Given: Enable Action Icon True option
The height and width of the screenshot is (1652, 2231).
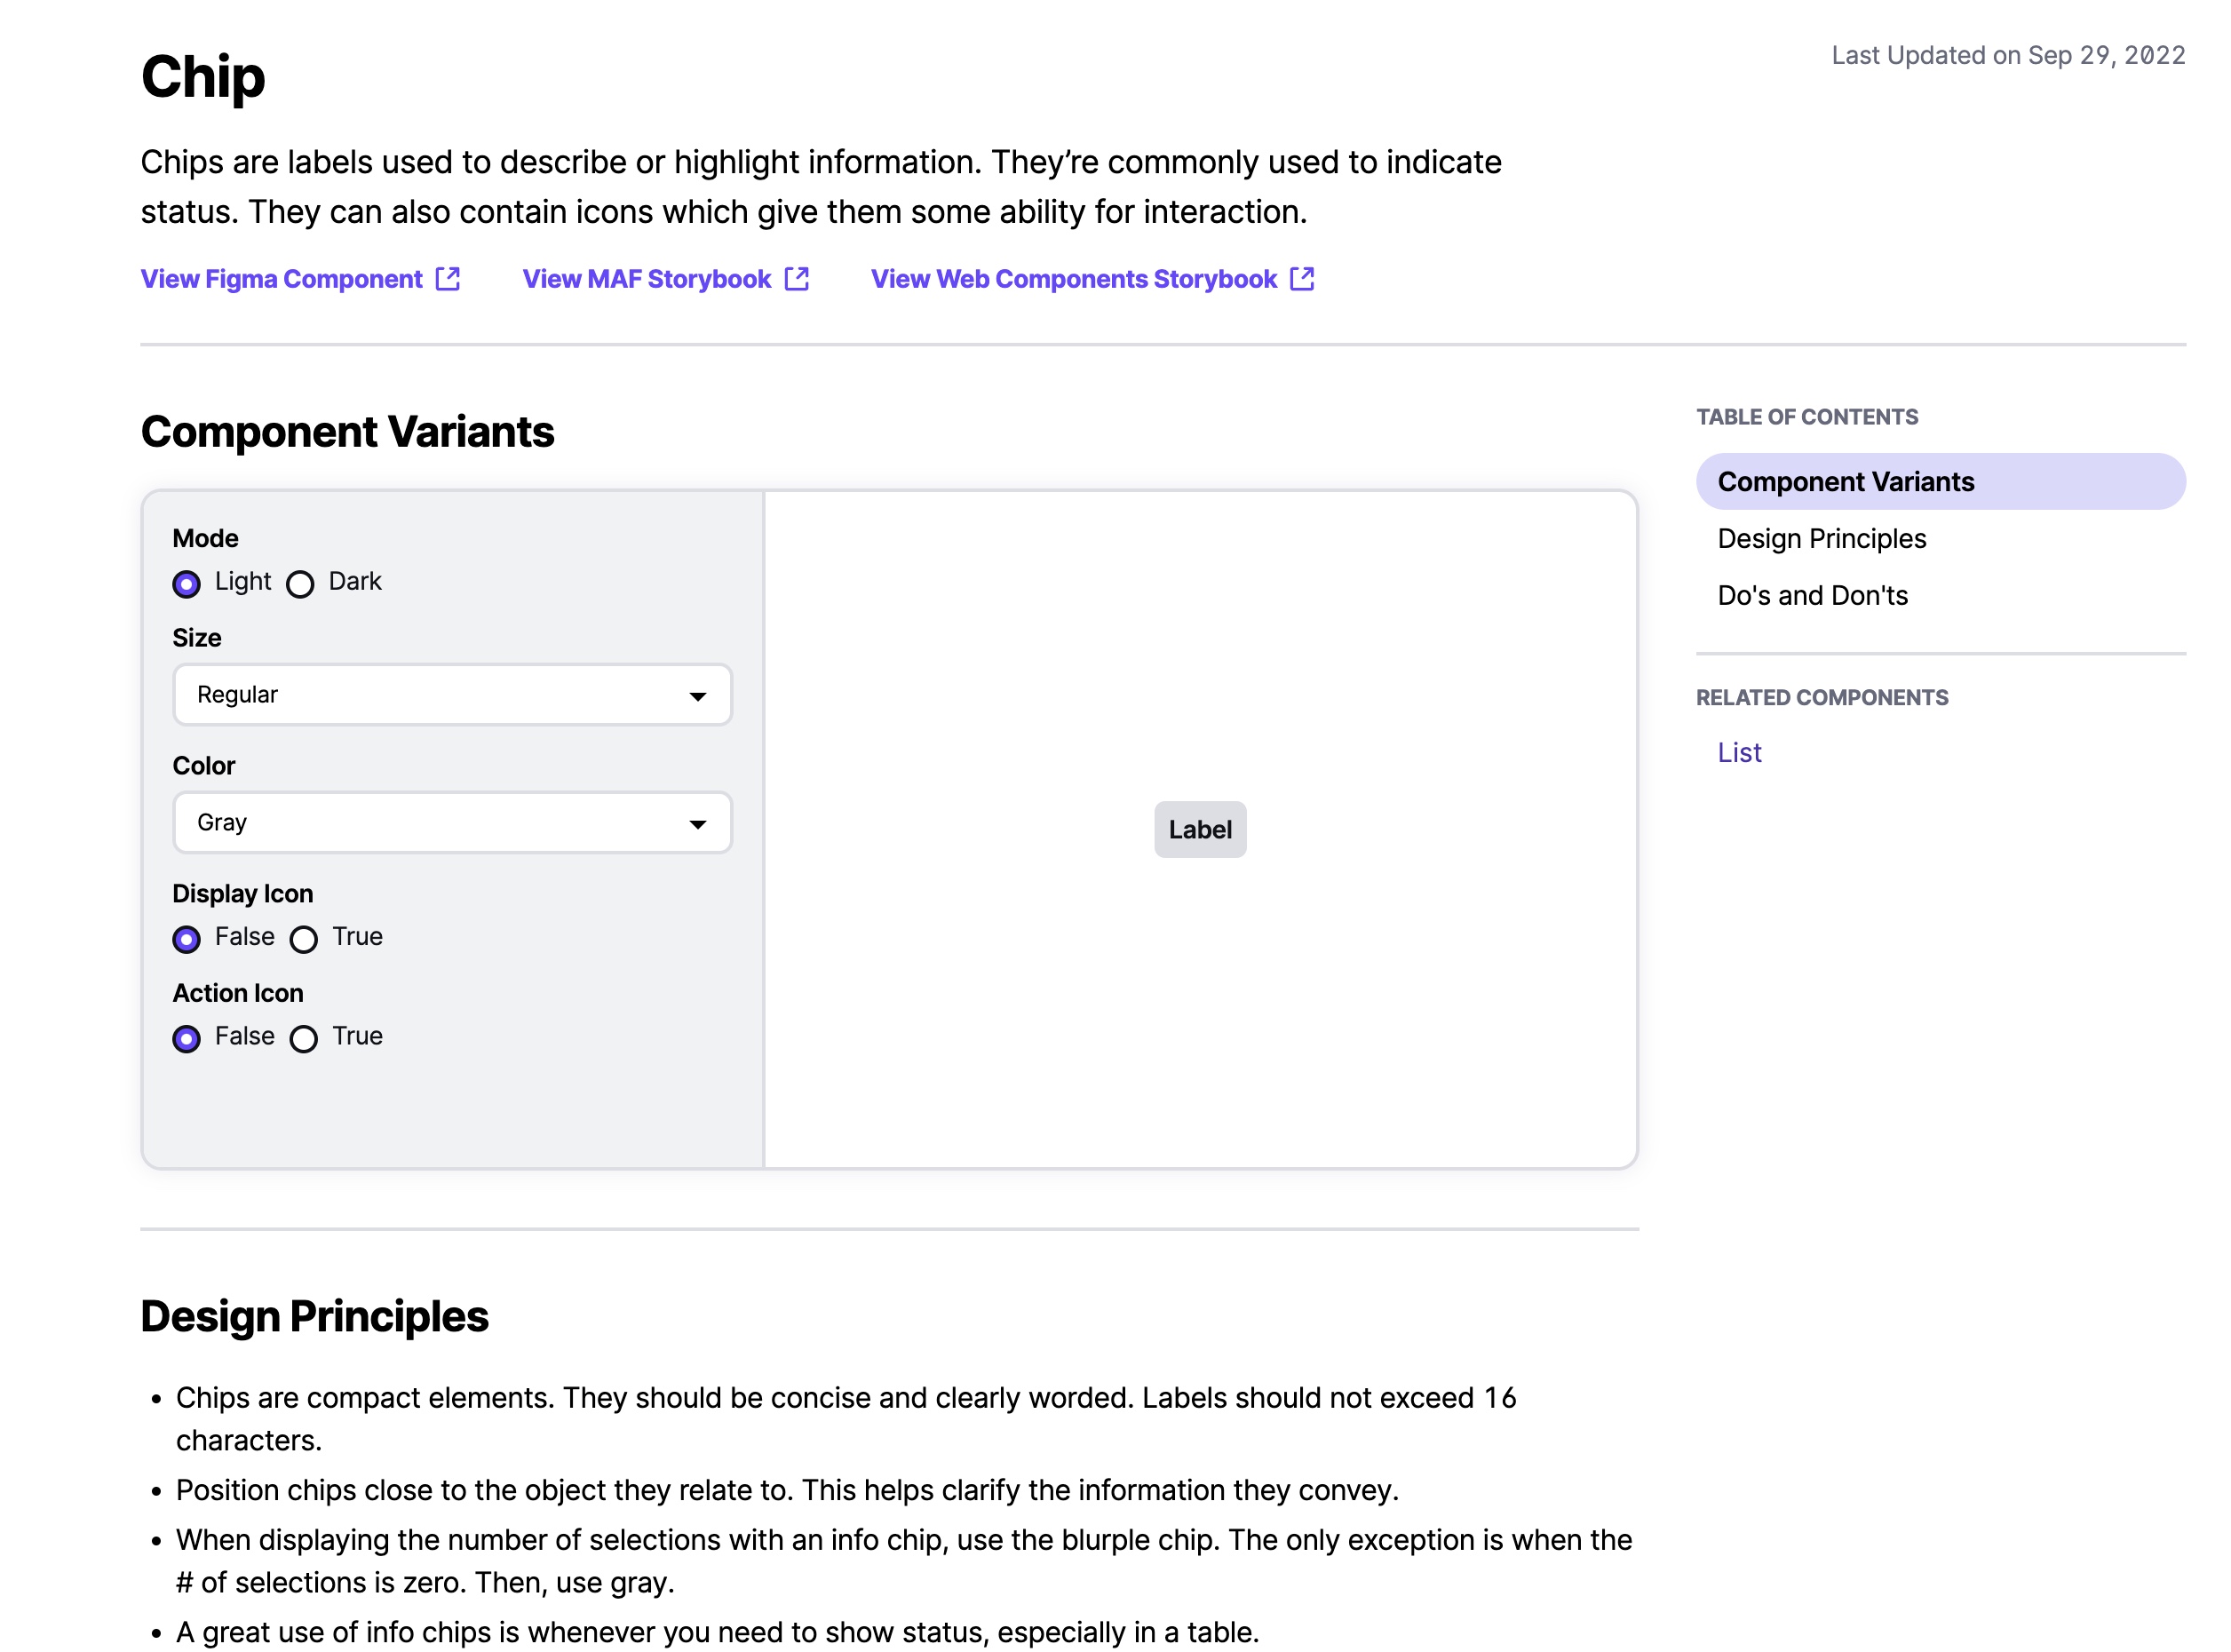Looking at the screenshot, I should pyautogui.click(x=303, y=1039).
